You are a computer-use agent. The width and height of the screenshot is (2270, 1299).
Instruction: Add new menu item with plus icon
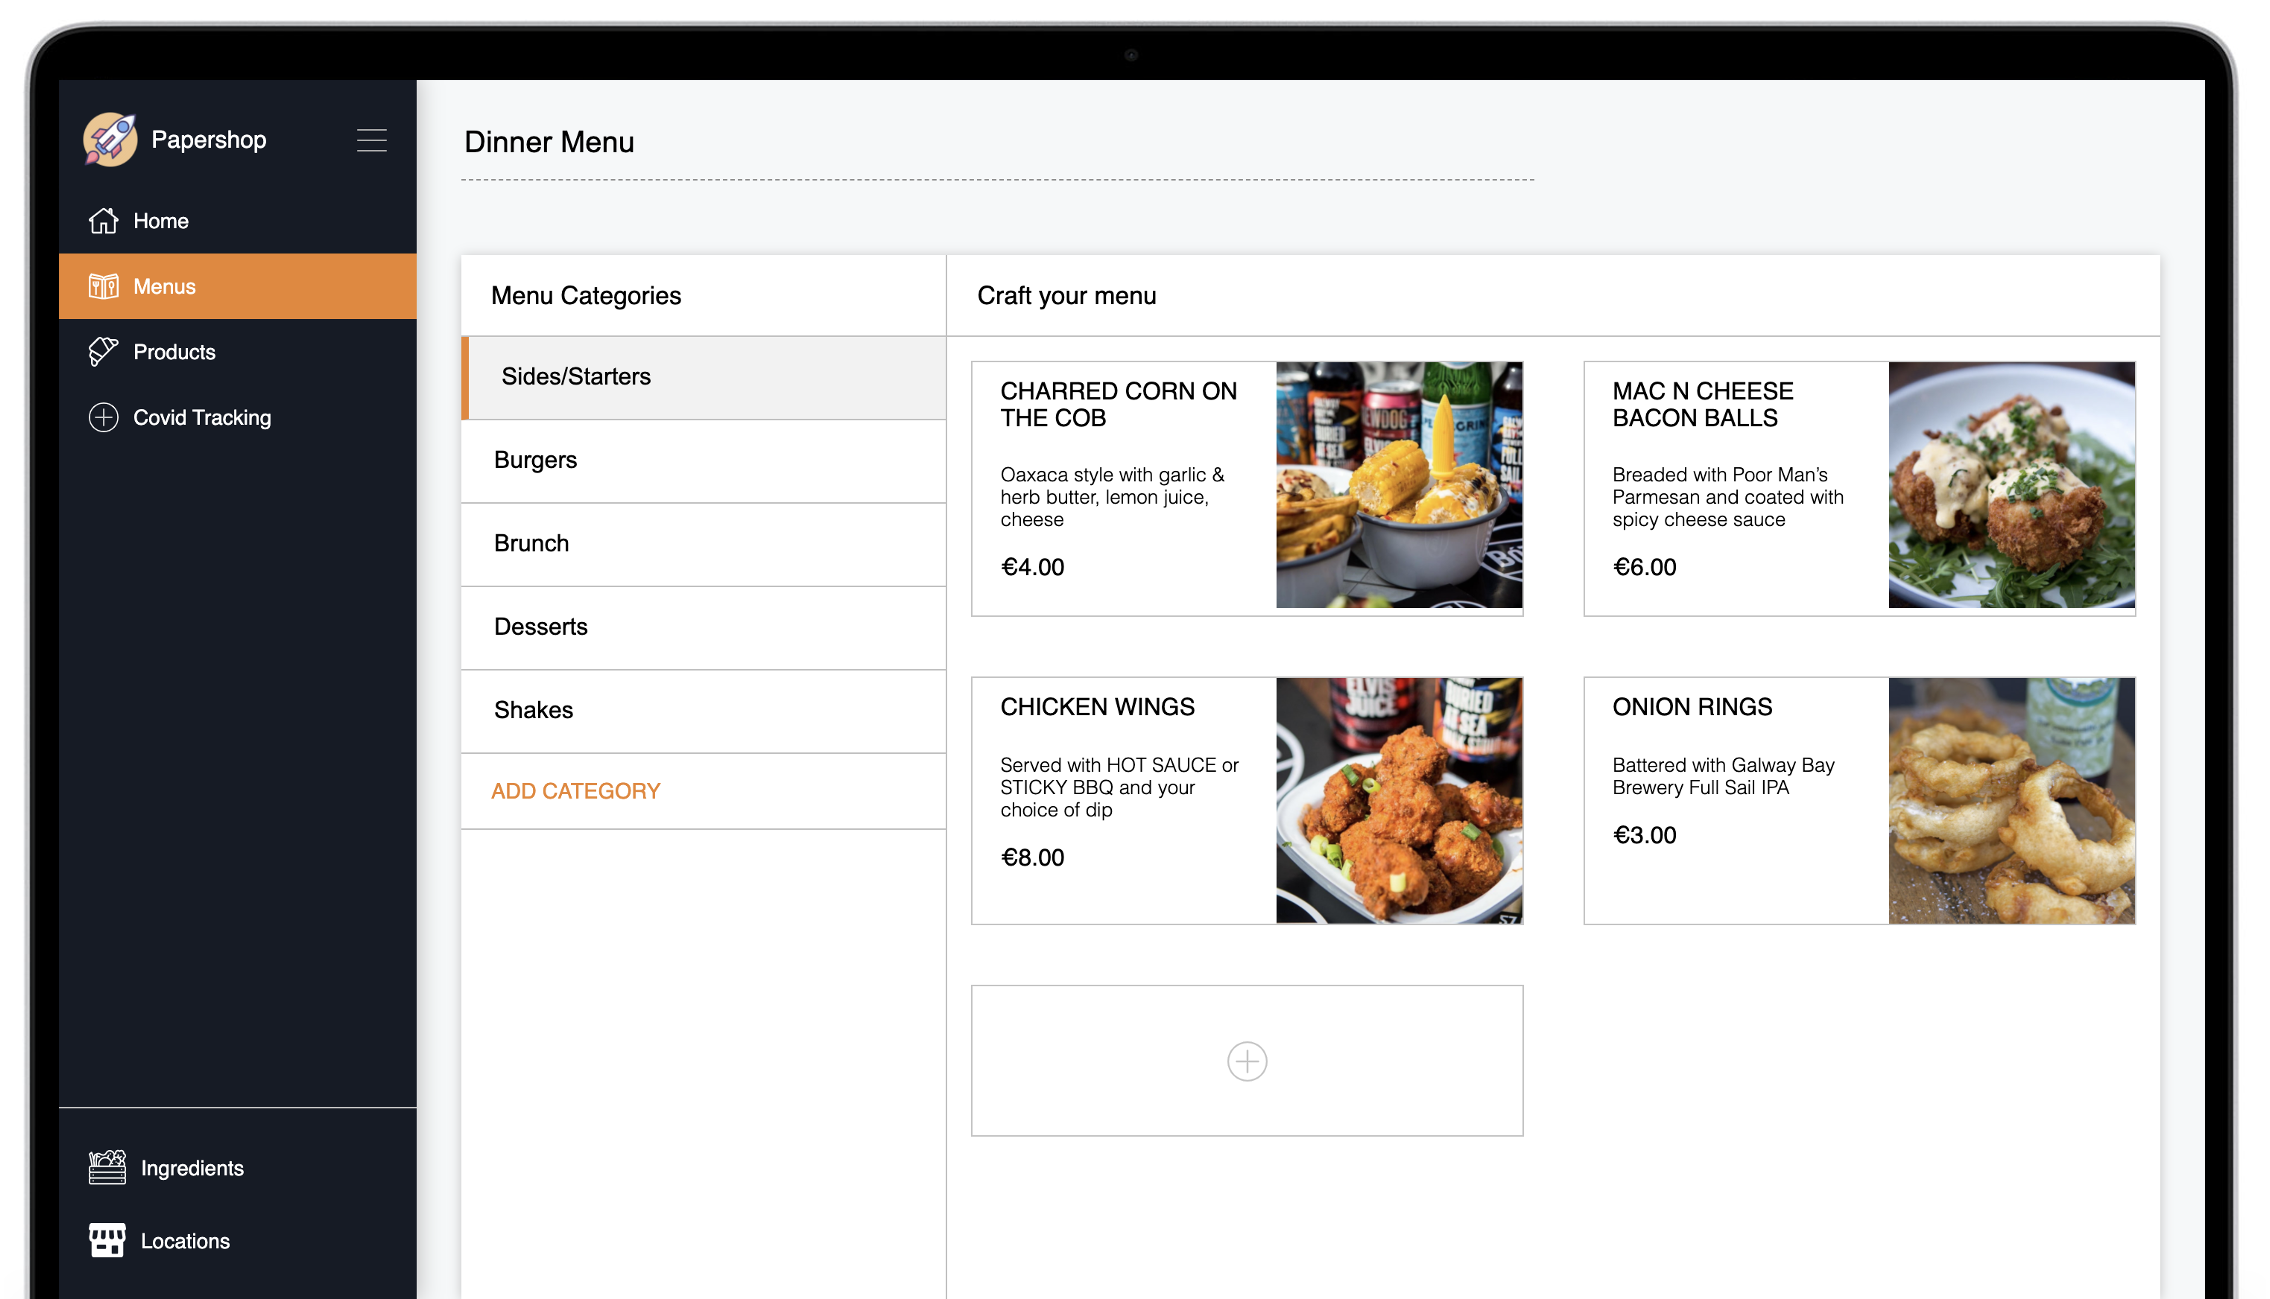1246,1061
